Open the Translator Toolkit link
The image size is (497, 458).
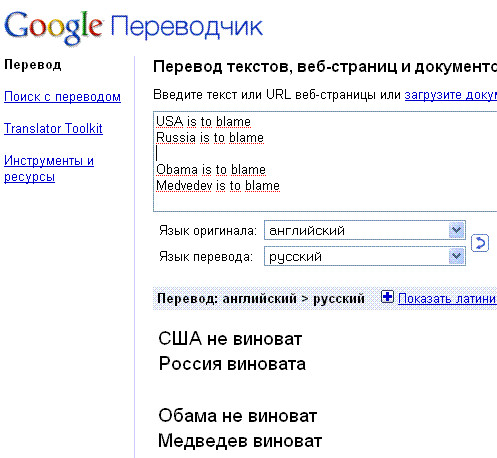click(53, 128)
